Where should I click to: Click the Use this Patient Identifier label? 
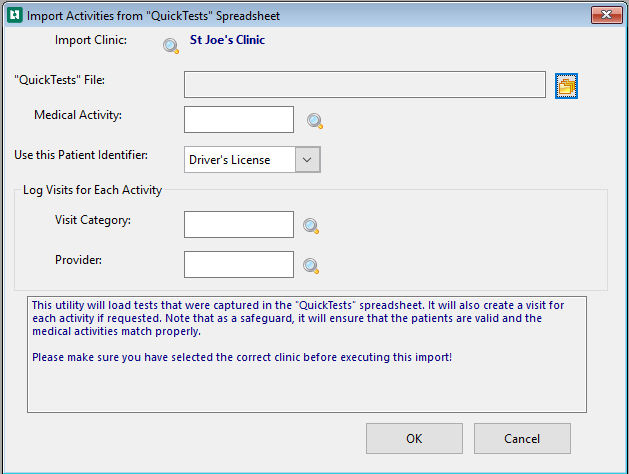click(x=81, y=155)
